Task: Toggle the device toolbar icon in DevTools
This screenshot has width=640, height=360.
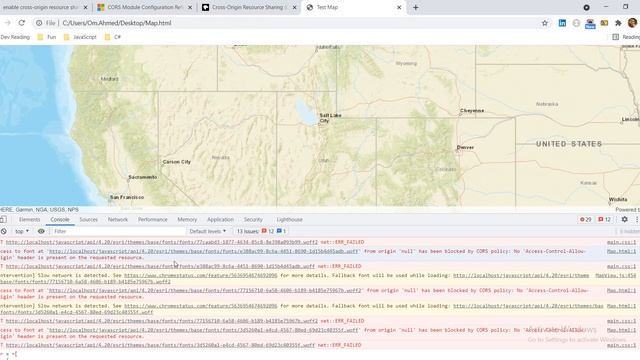Action: [3, 220]
